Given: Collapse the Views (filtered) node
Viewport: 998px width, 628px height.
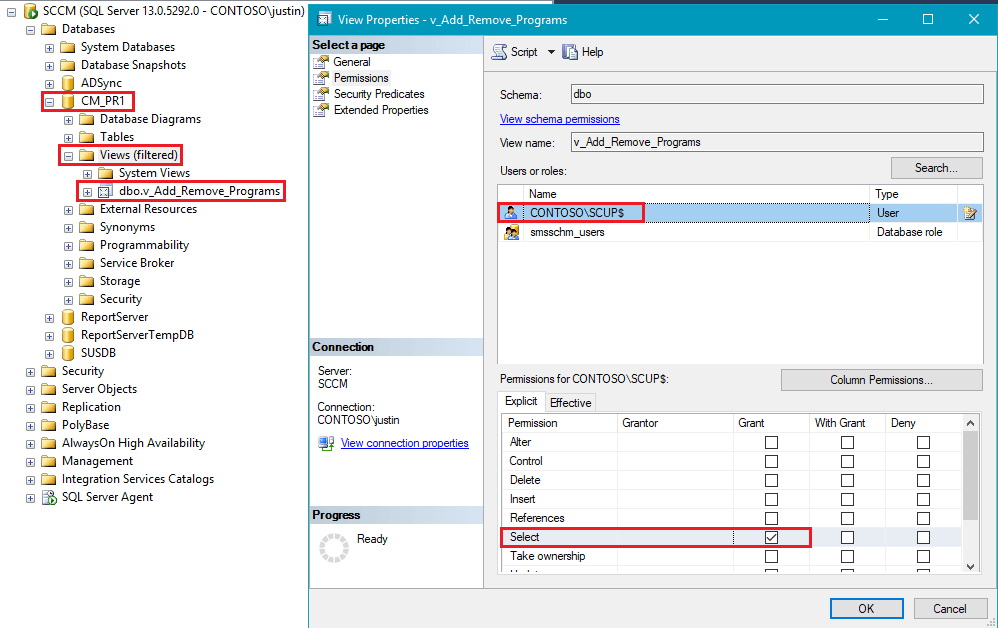Looking at the screenshot, I should point(68,156).
